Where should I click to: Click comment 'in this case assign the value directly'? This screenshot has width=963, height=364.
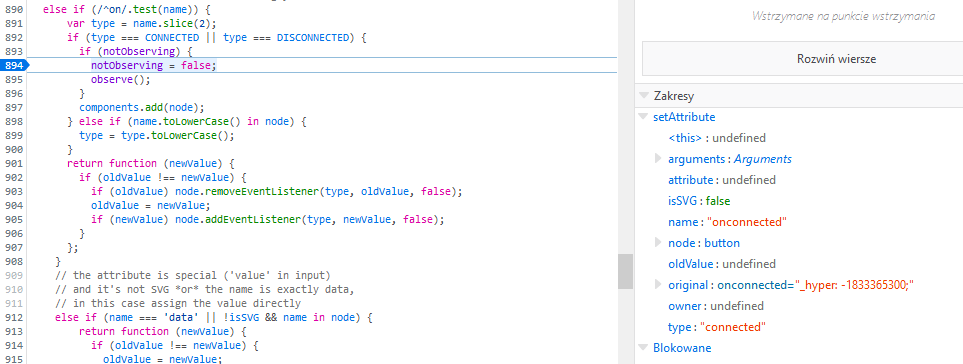(178, 303)
